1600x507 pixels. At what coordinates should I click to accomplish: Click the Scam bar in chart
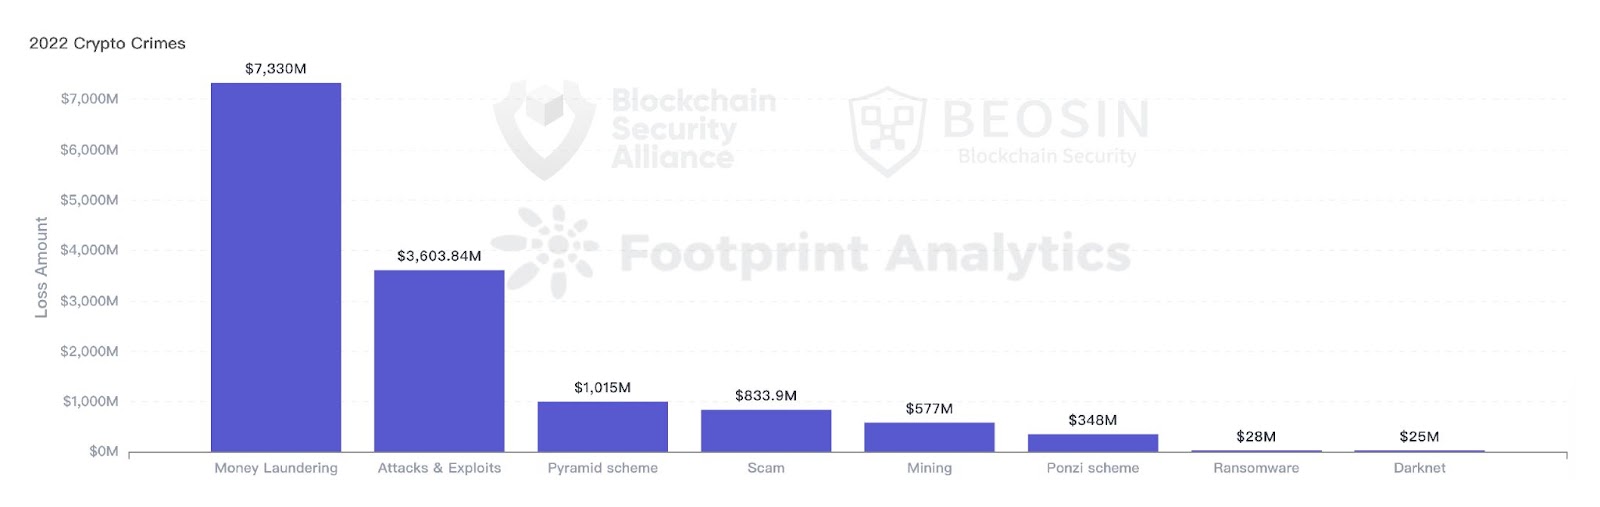[x=766, y=430]
